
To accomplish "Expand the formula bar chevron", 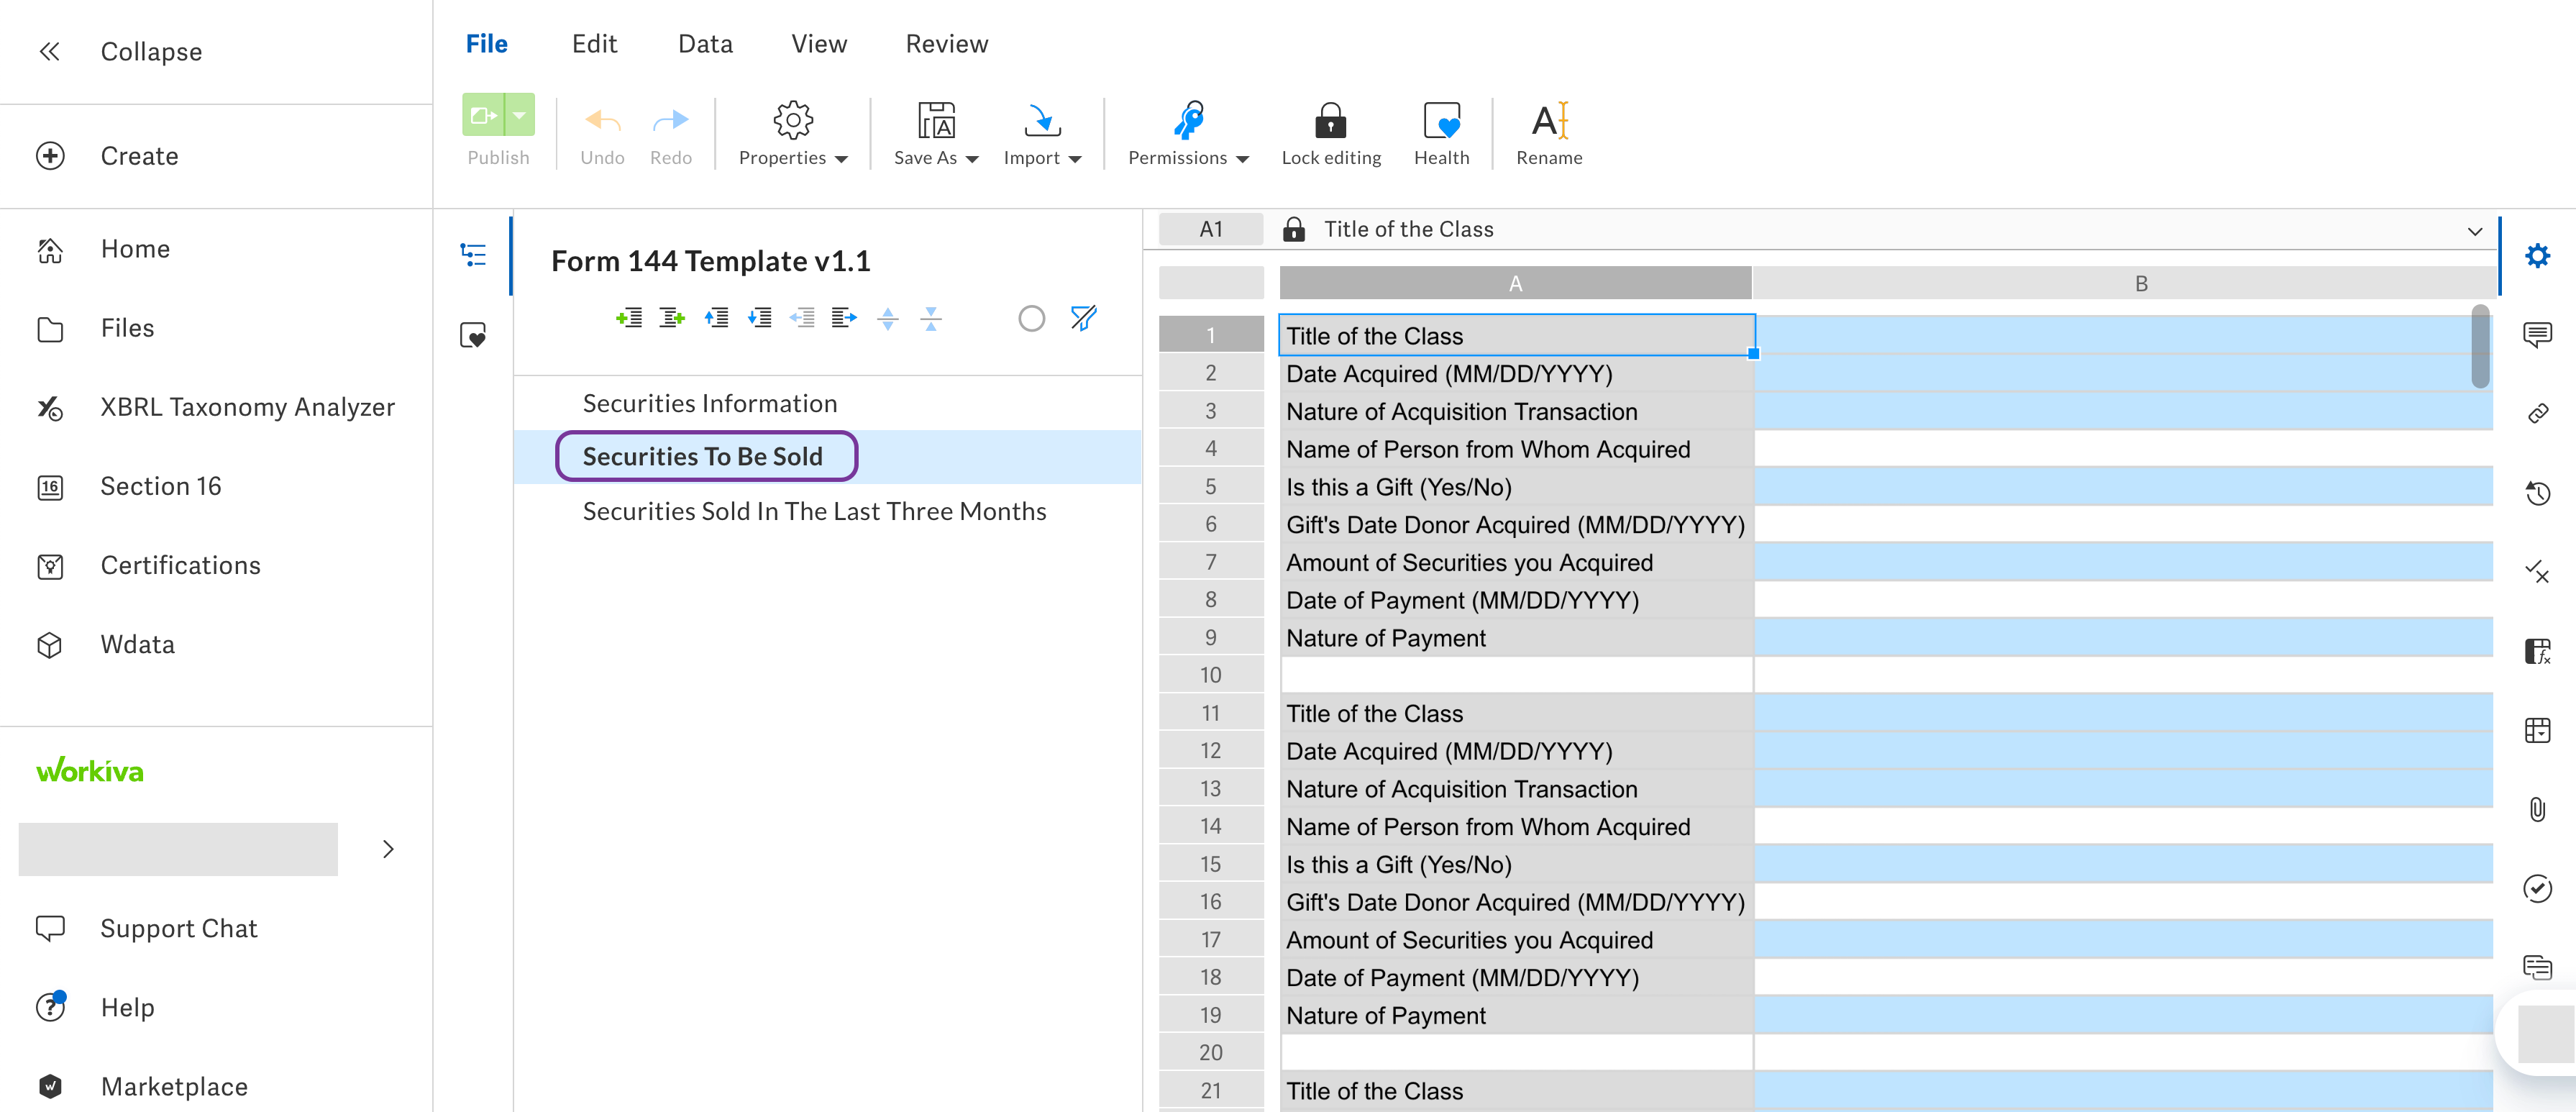I will pos(2474,230).
